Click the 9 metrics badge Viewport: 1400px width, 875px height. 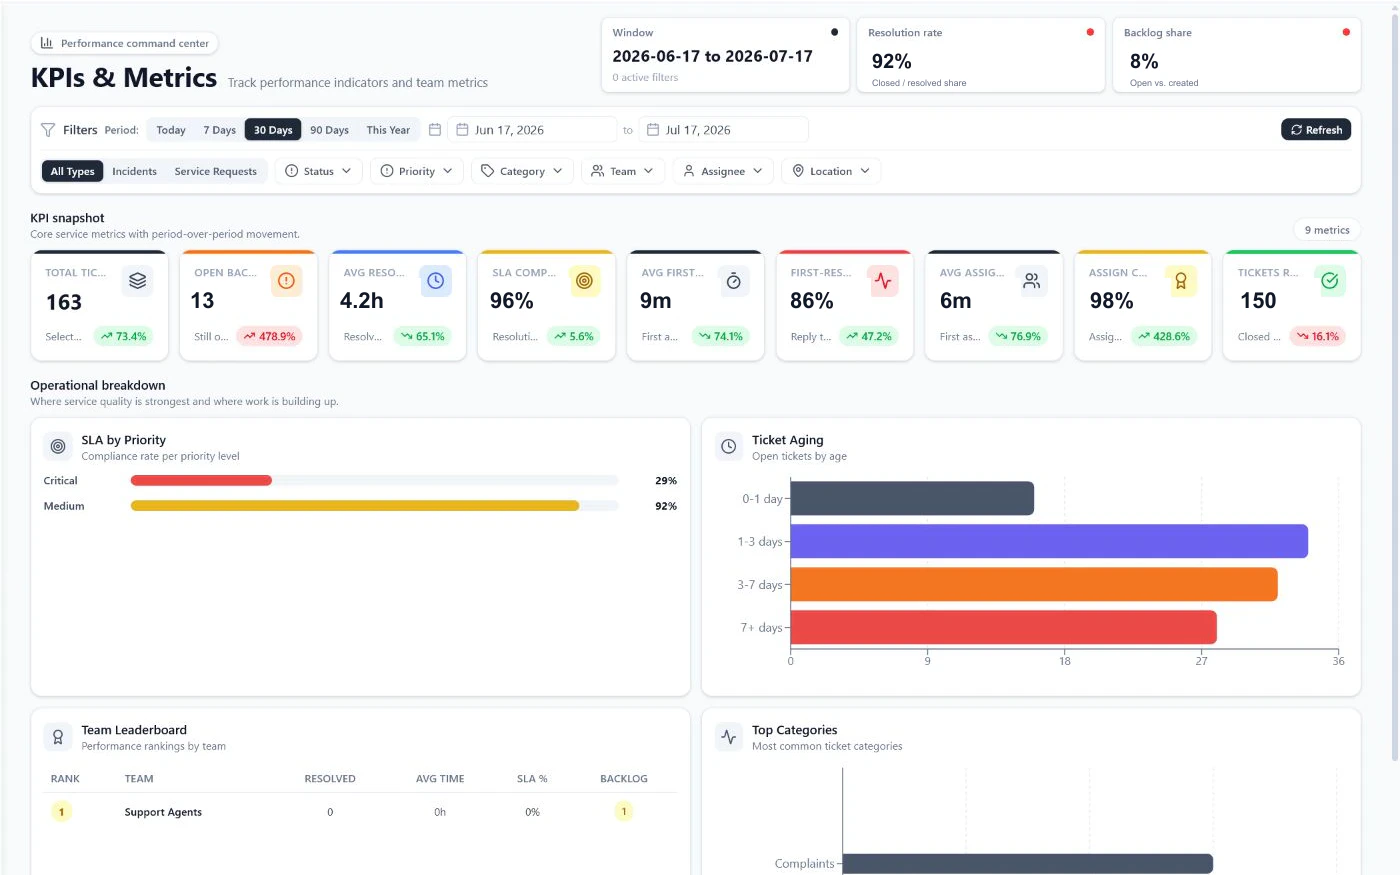tap(1327, 230)
